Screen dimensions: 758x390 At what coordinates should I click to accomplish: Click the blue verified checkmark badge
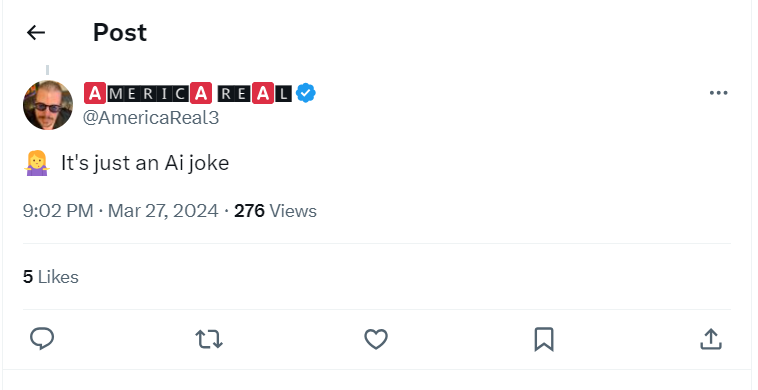[x=306, y=93]
